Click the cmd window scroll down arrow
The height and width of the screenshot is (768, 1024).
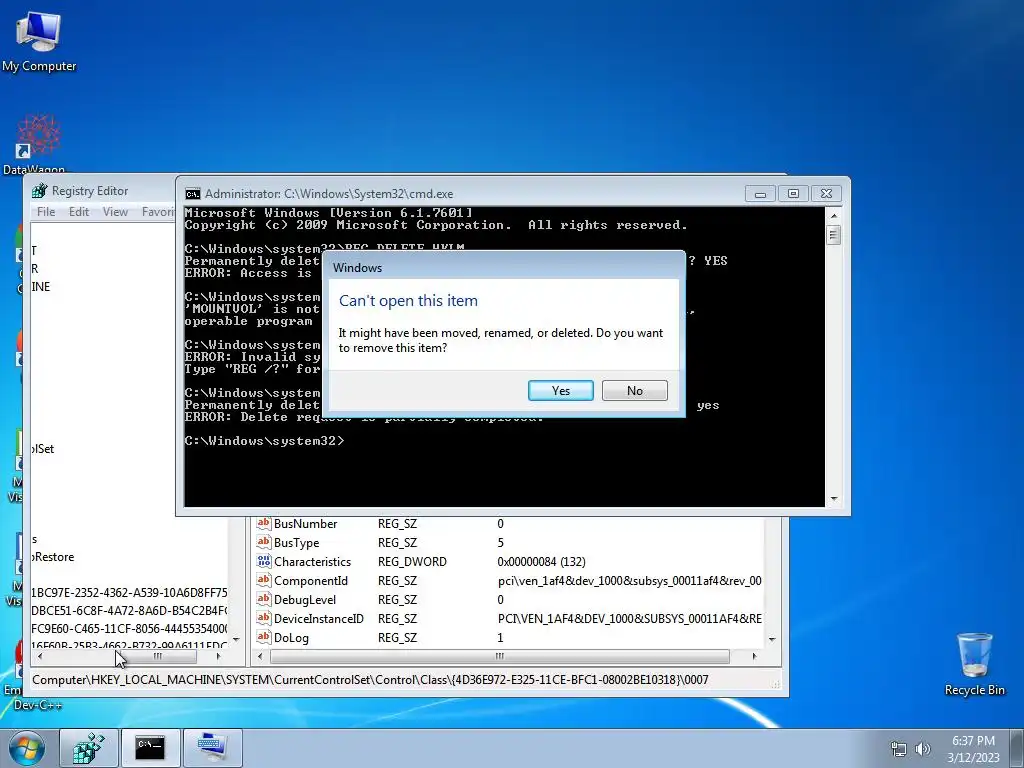point(833,499)
